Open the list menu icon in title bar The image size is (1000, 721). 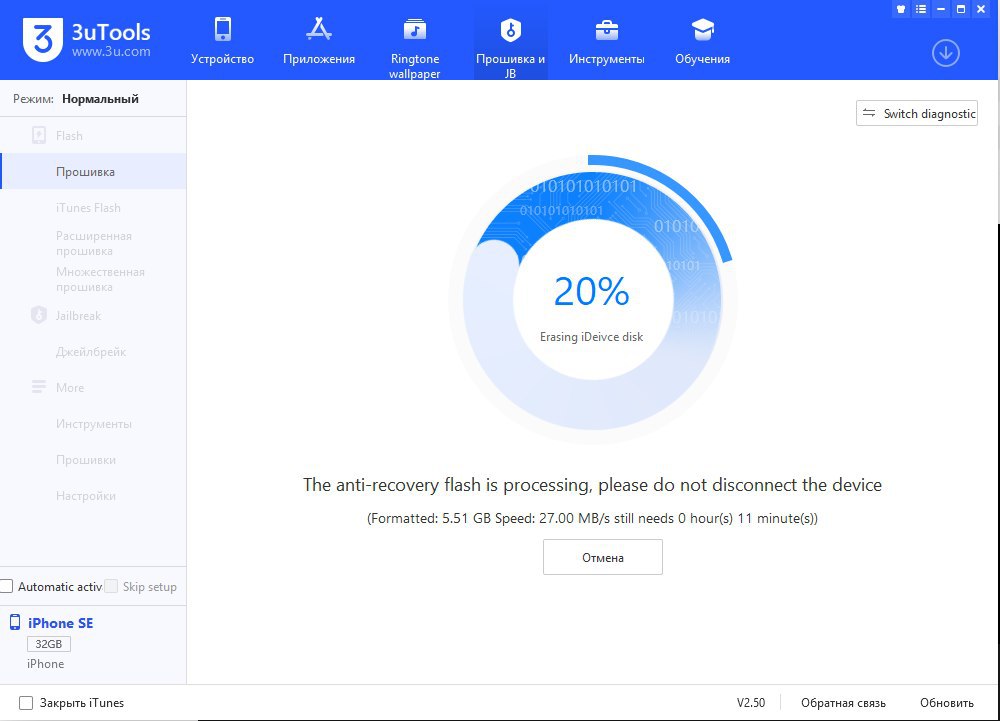click(921, 9)
